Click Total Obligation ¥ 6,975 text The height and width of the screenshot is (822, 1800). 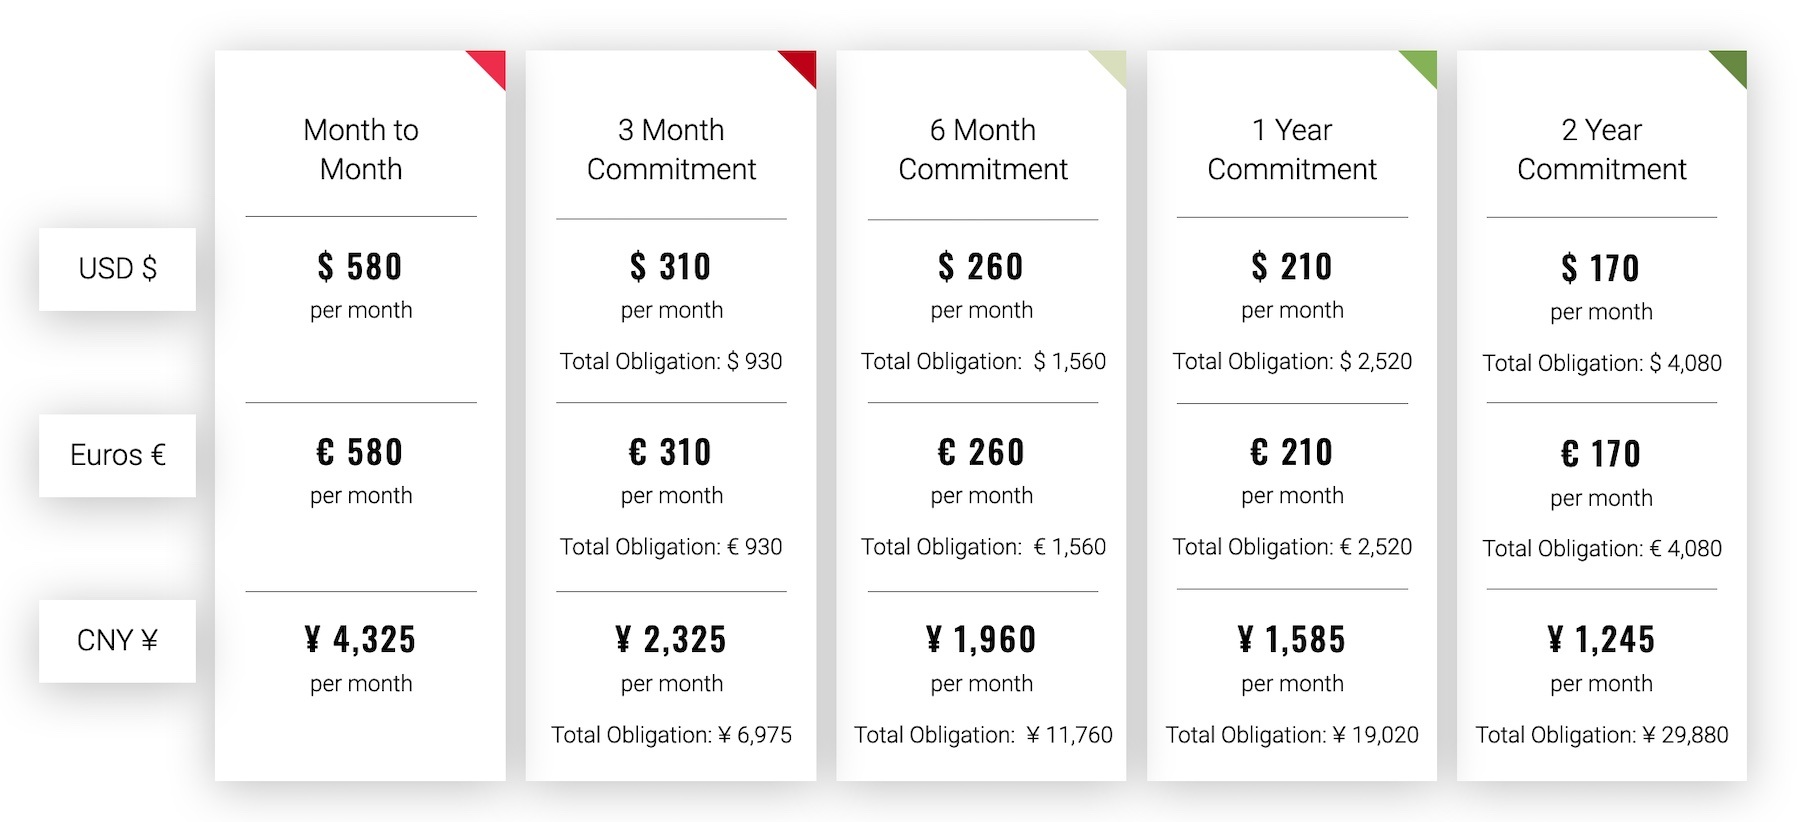tap(671, 735)
